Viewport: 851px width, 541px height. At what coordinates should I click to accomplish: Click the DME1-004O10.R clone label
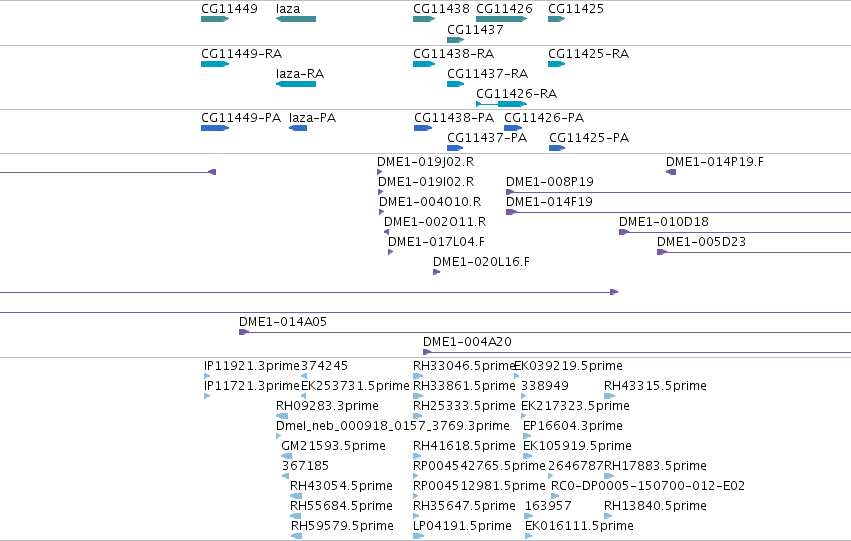(430, 202)
